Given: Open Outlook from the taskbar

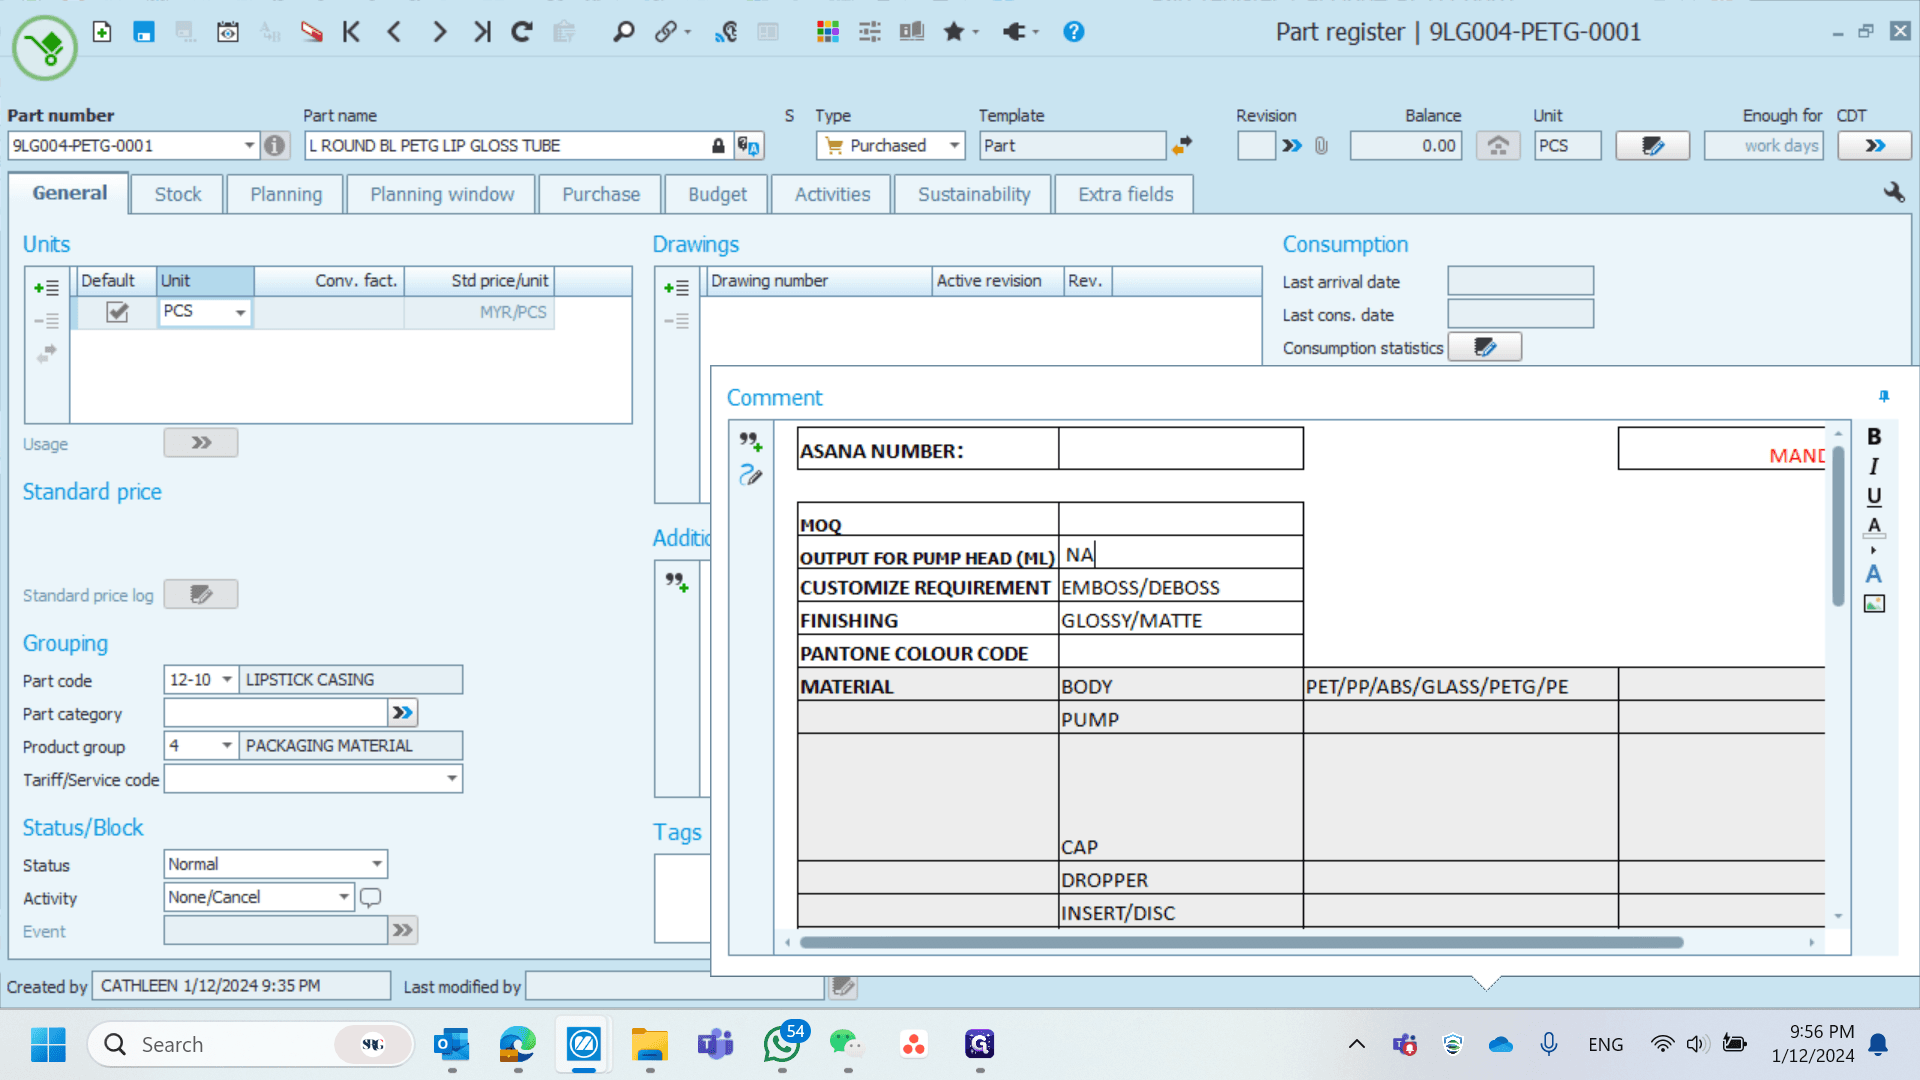Looking at the screenshot, I should (x=452, y=1045).
